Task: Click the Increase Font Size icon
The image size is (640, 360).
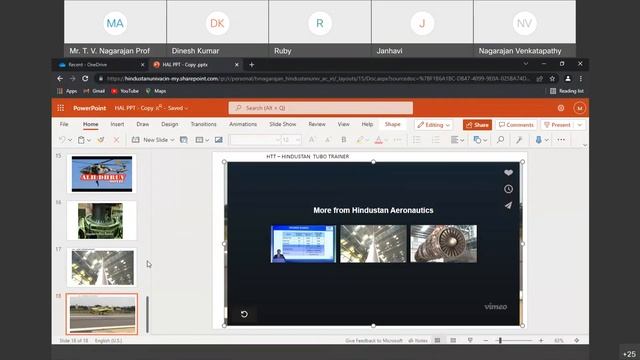Action: tap(312, 140)
